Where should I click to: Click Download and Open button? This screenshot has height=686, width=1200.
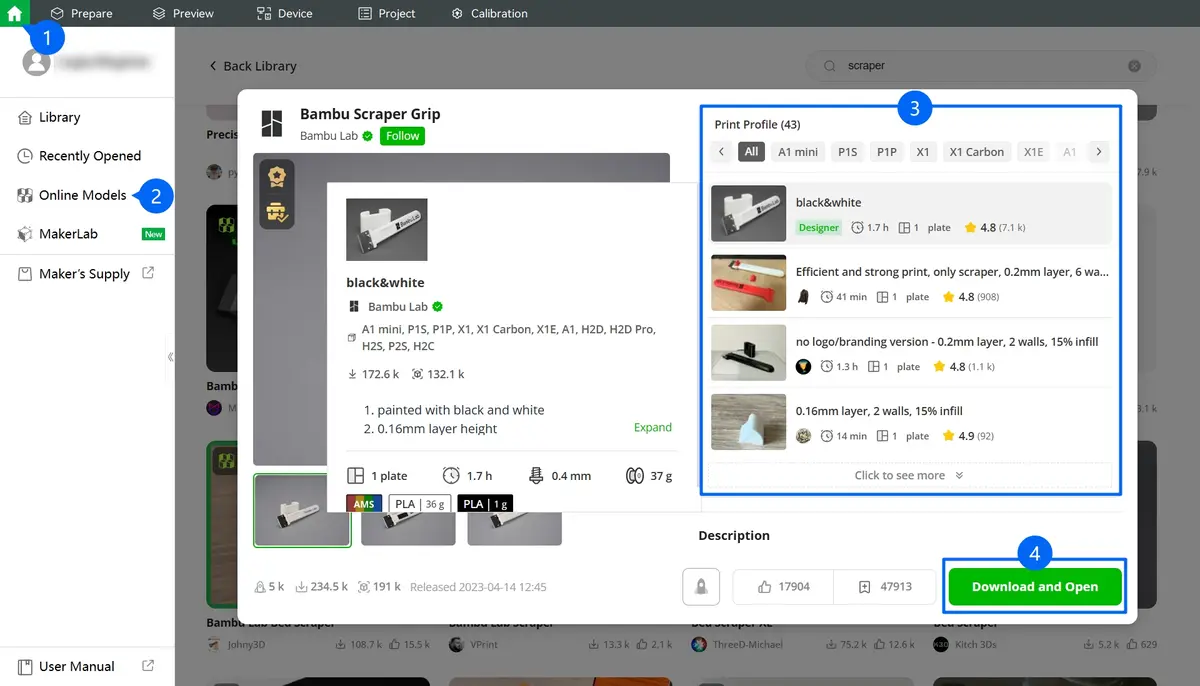[x=1035, y=587]
